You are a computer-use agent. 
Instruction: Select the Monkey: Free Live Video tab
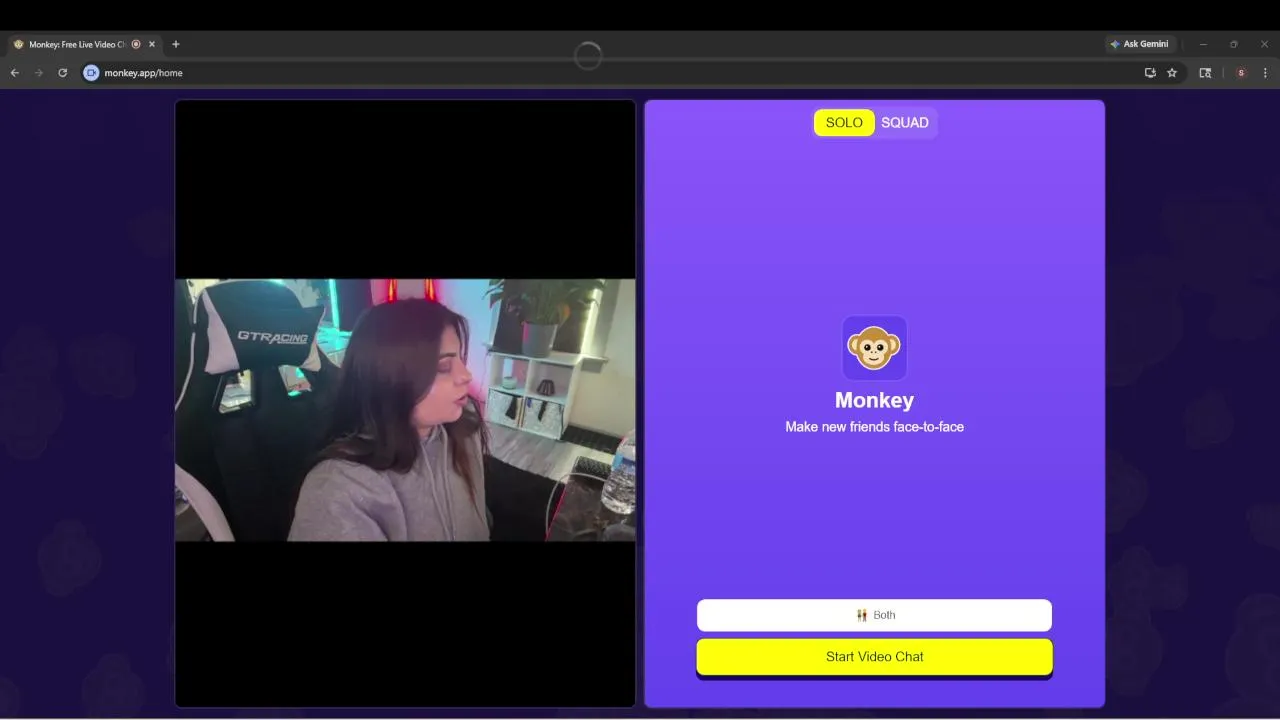coord(84,44)
